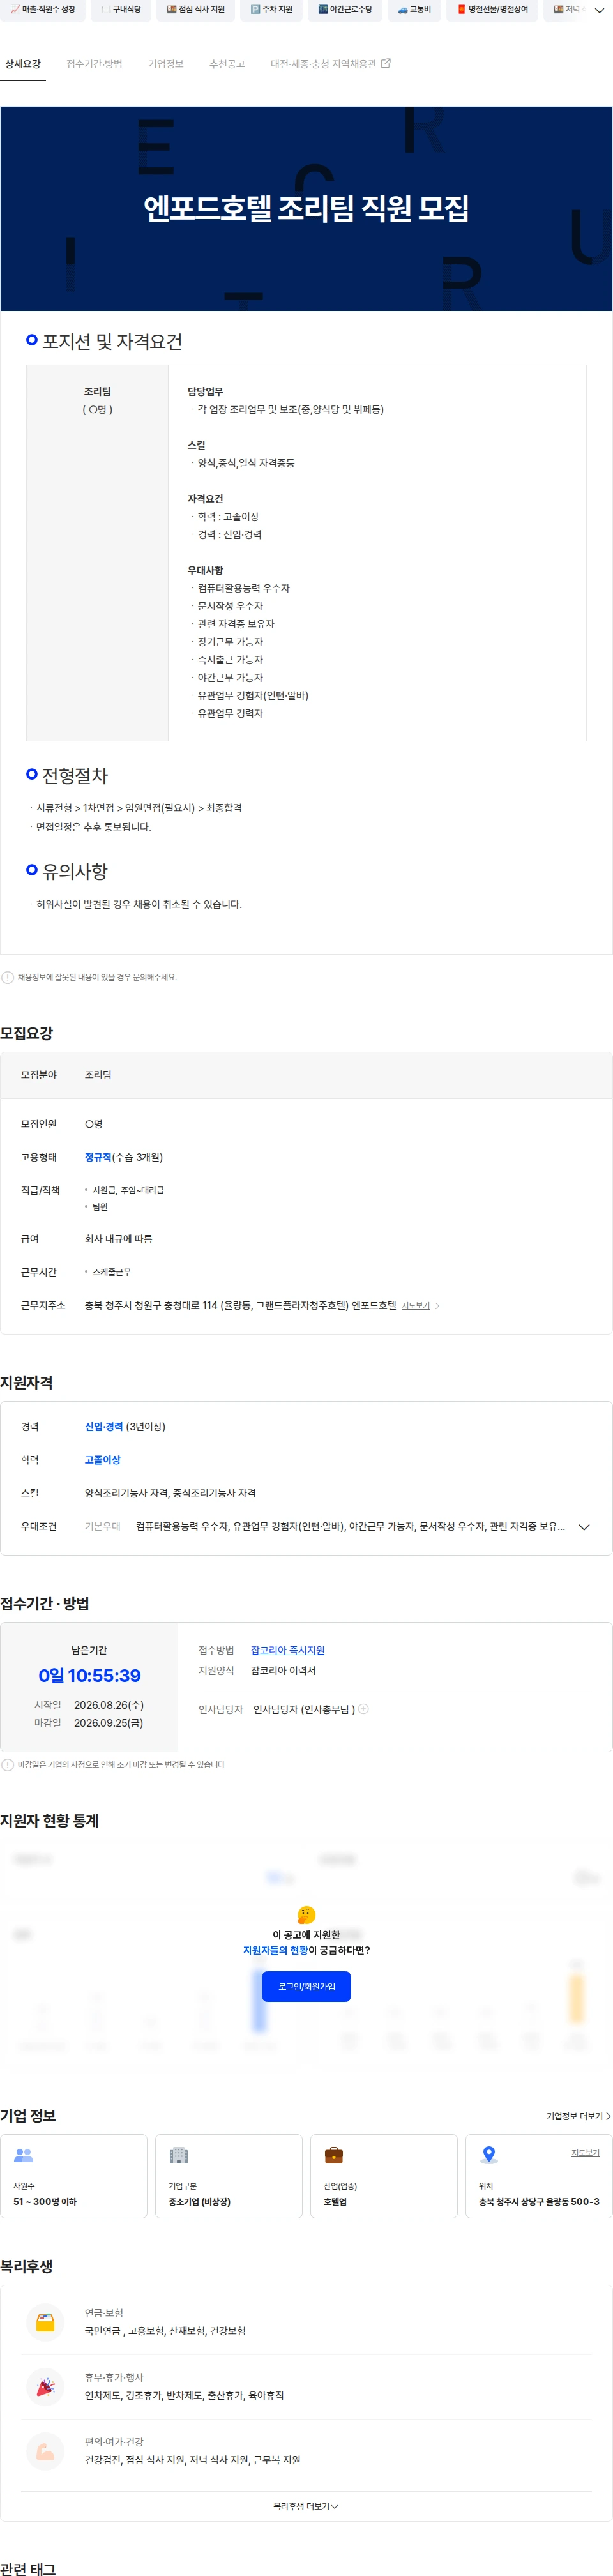Click the 포지션 및 자격요건 heading bullet
Viewport: 613px width, 2576px height.
32,340
